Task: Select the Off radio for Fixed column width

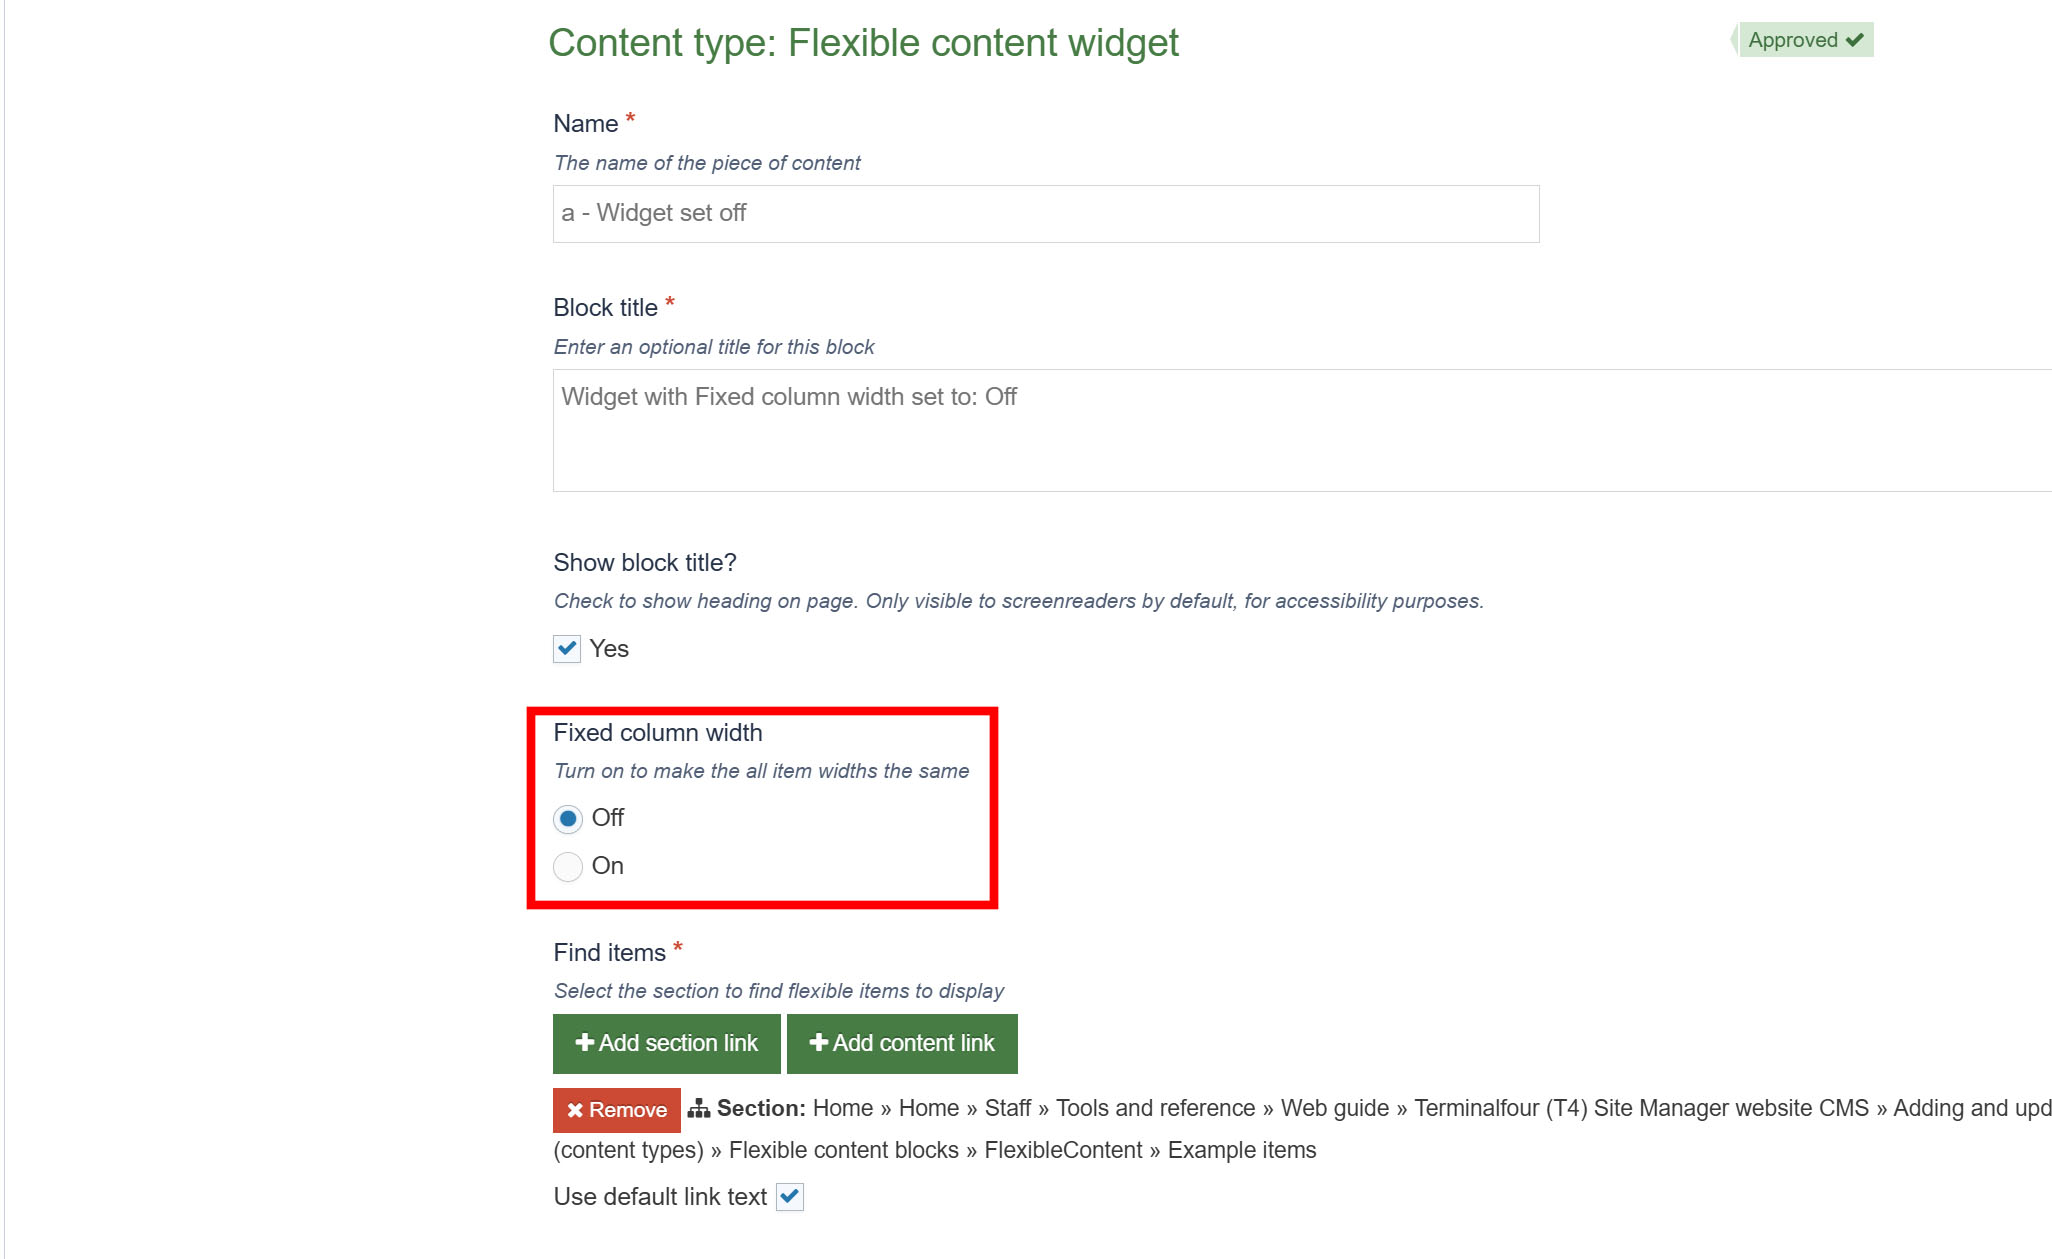Action: [568, 819]
